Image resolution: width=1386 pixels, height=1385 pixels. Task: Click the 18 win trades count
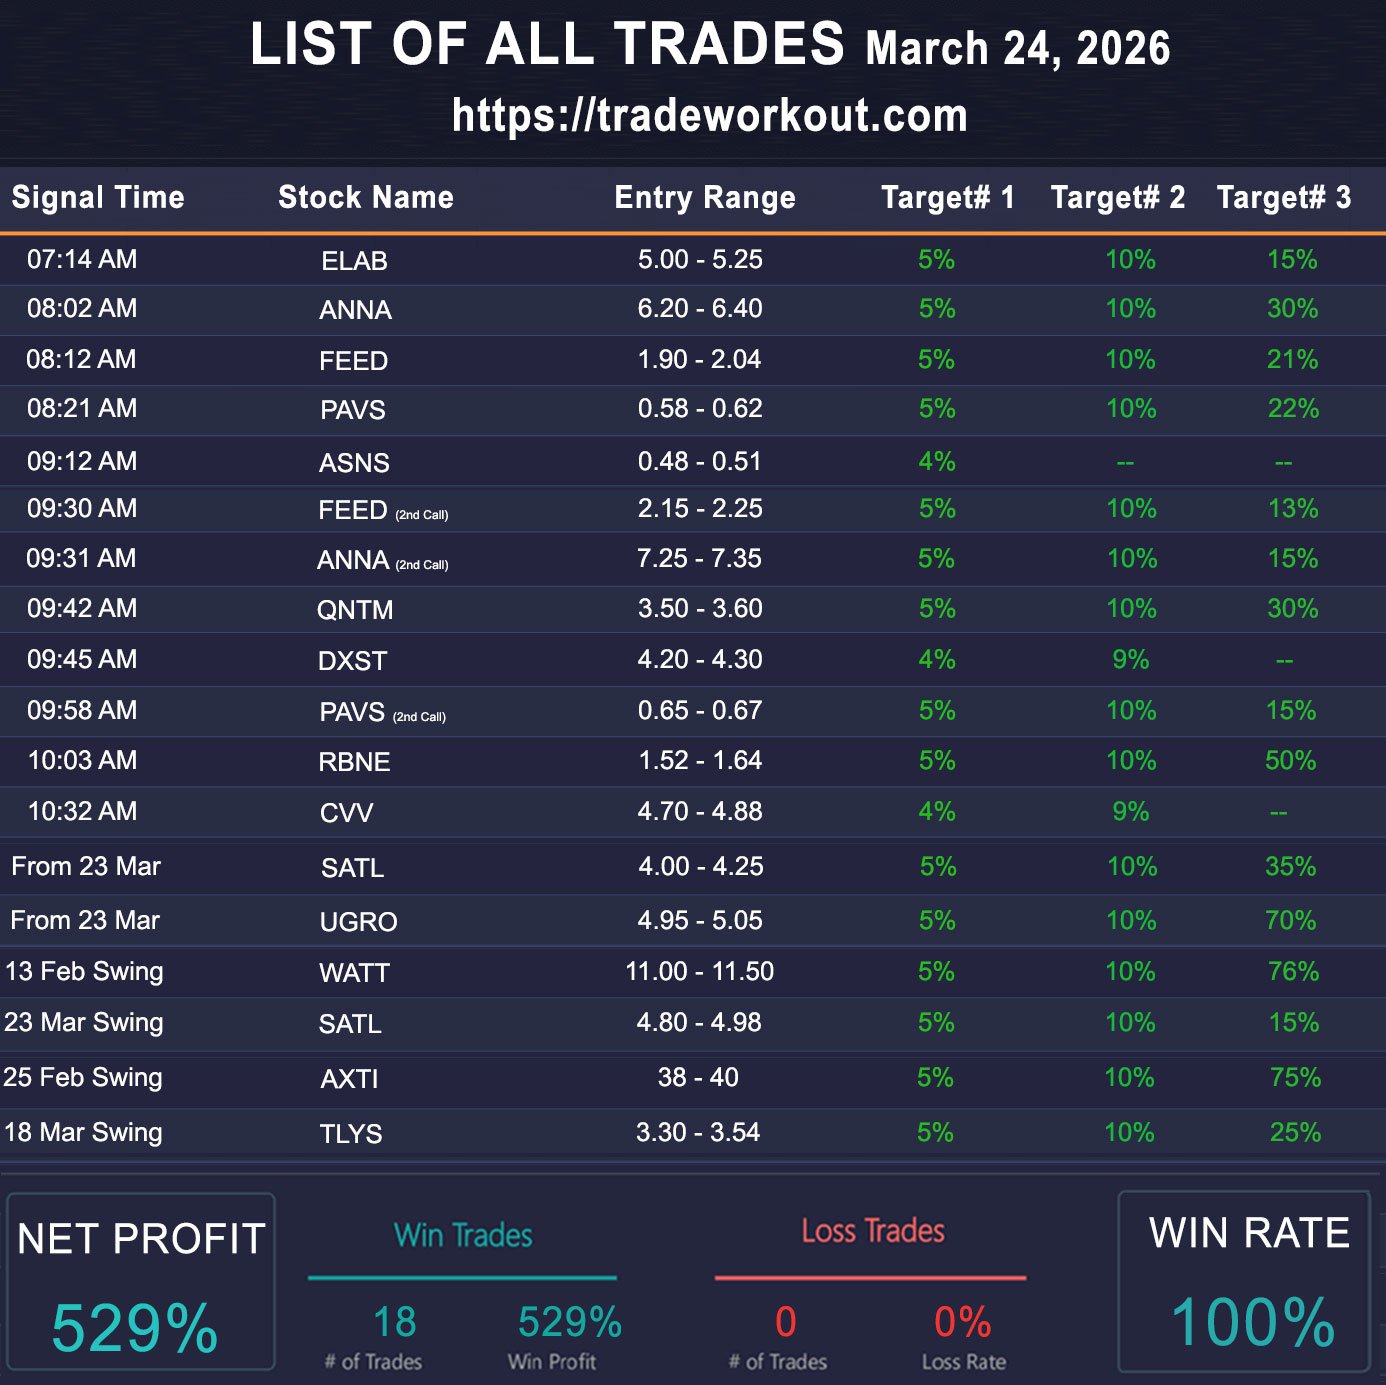pyautogui.click(x=394, y=1322)
